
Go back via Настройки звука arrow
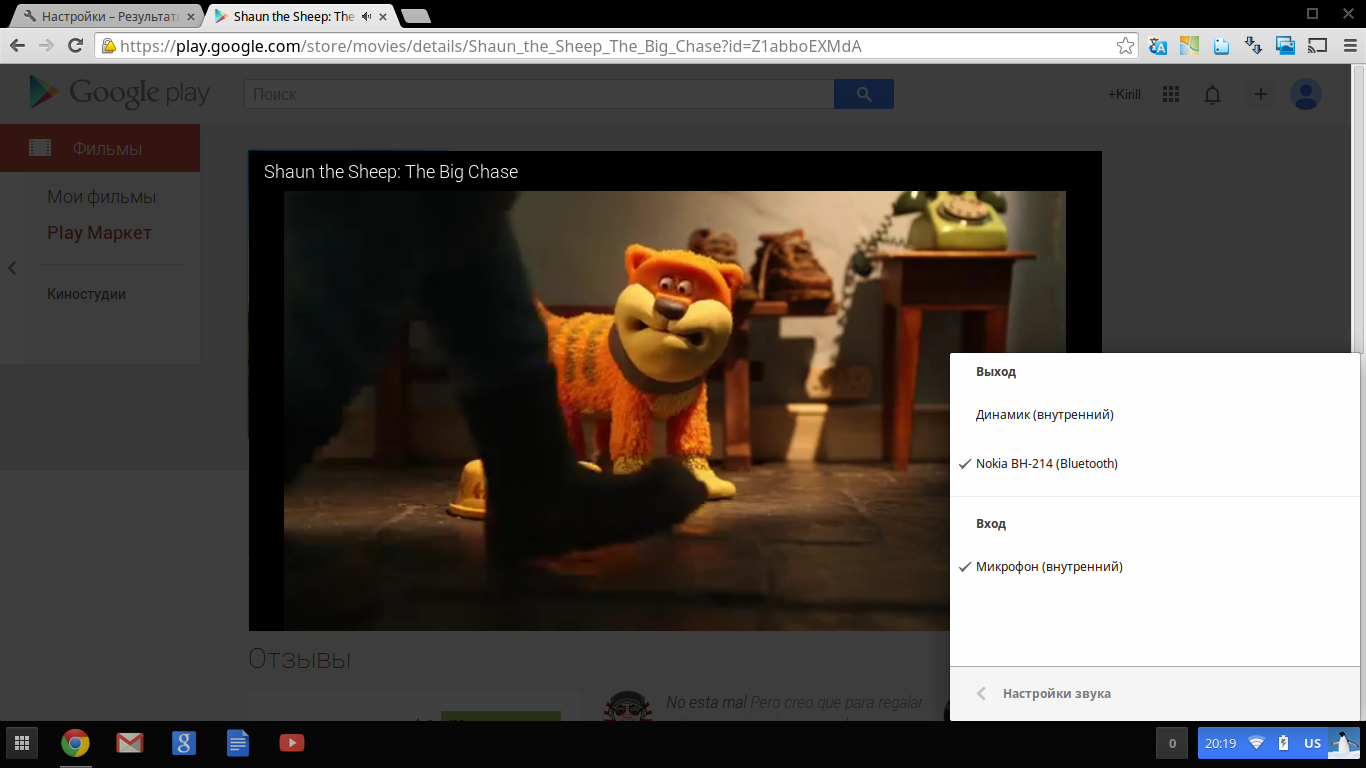tap(982, 694)
